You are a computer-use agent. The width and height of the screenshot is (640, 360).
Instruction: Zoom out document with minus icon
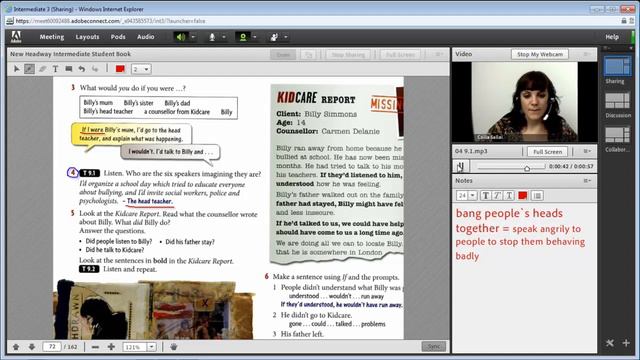coord(96,347)
